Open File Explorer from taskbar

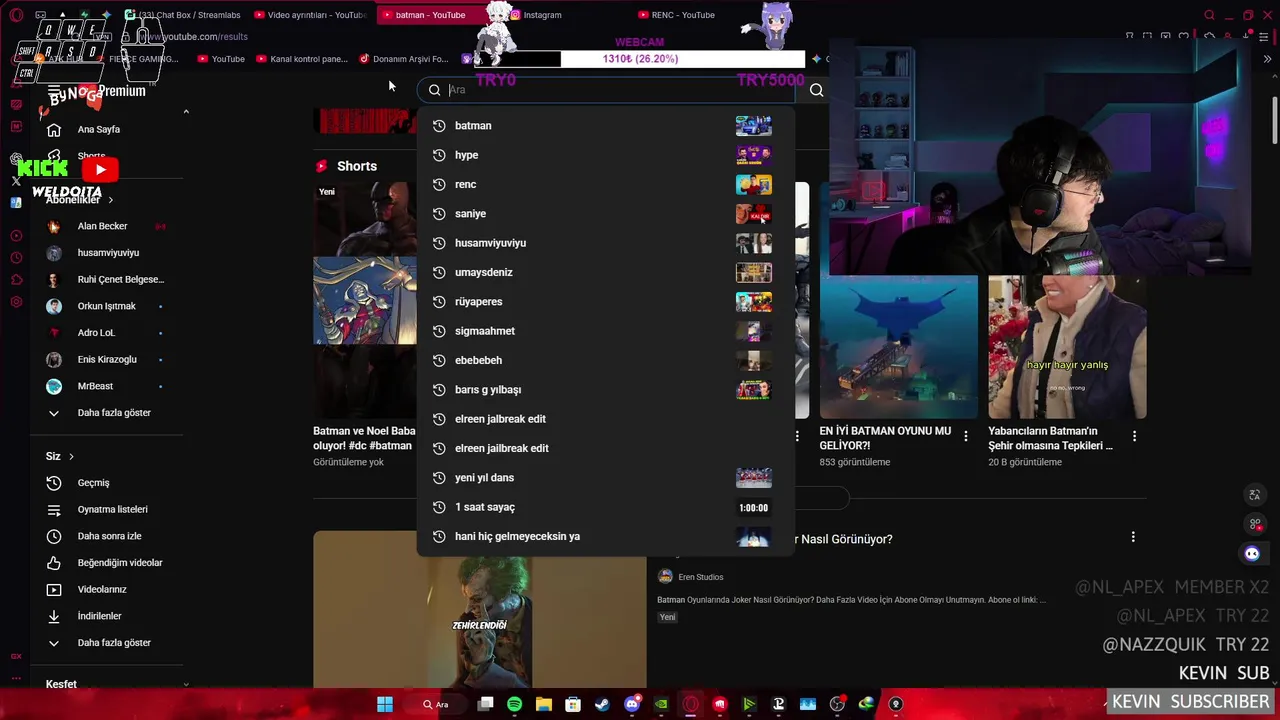pyautogui.click(x=544, y=704)
